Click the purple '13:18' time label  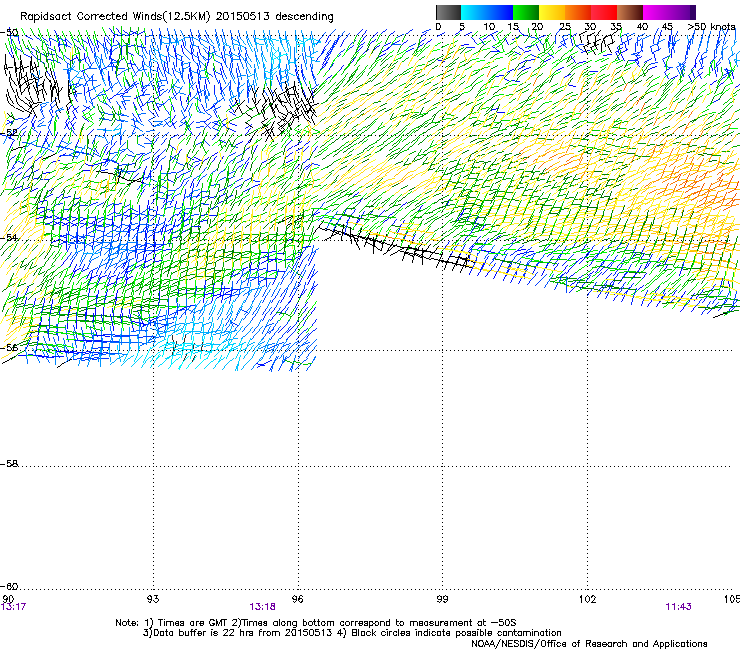click(x=262, y=607)
